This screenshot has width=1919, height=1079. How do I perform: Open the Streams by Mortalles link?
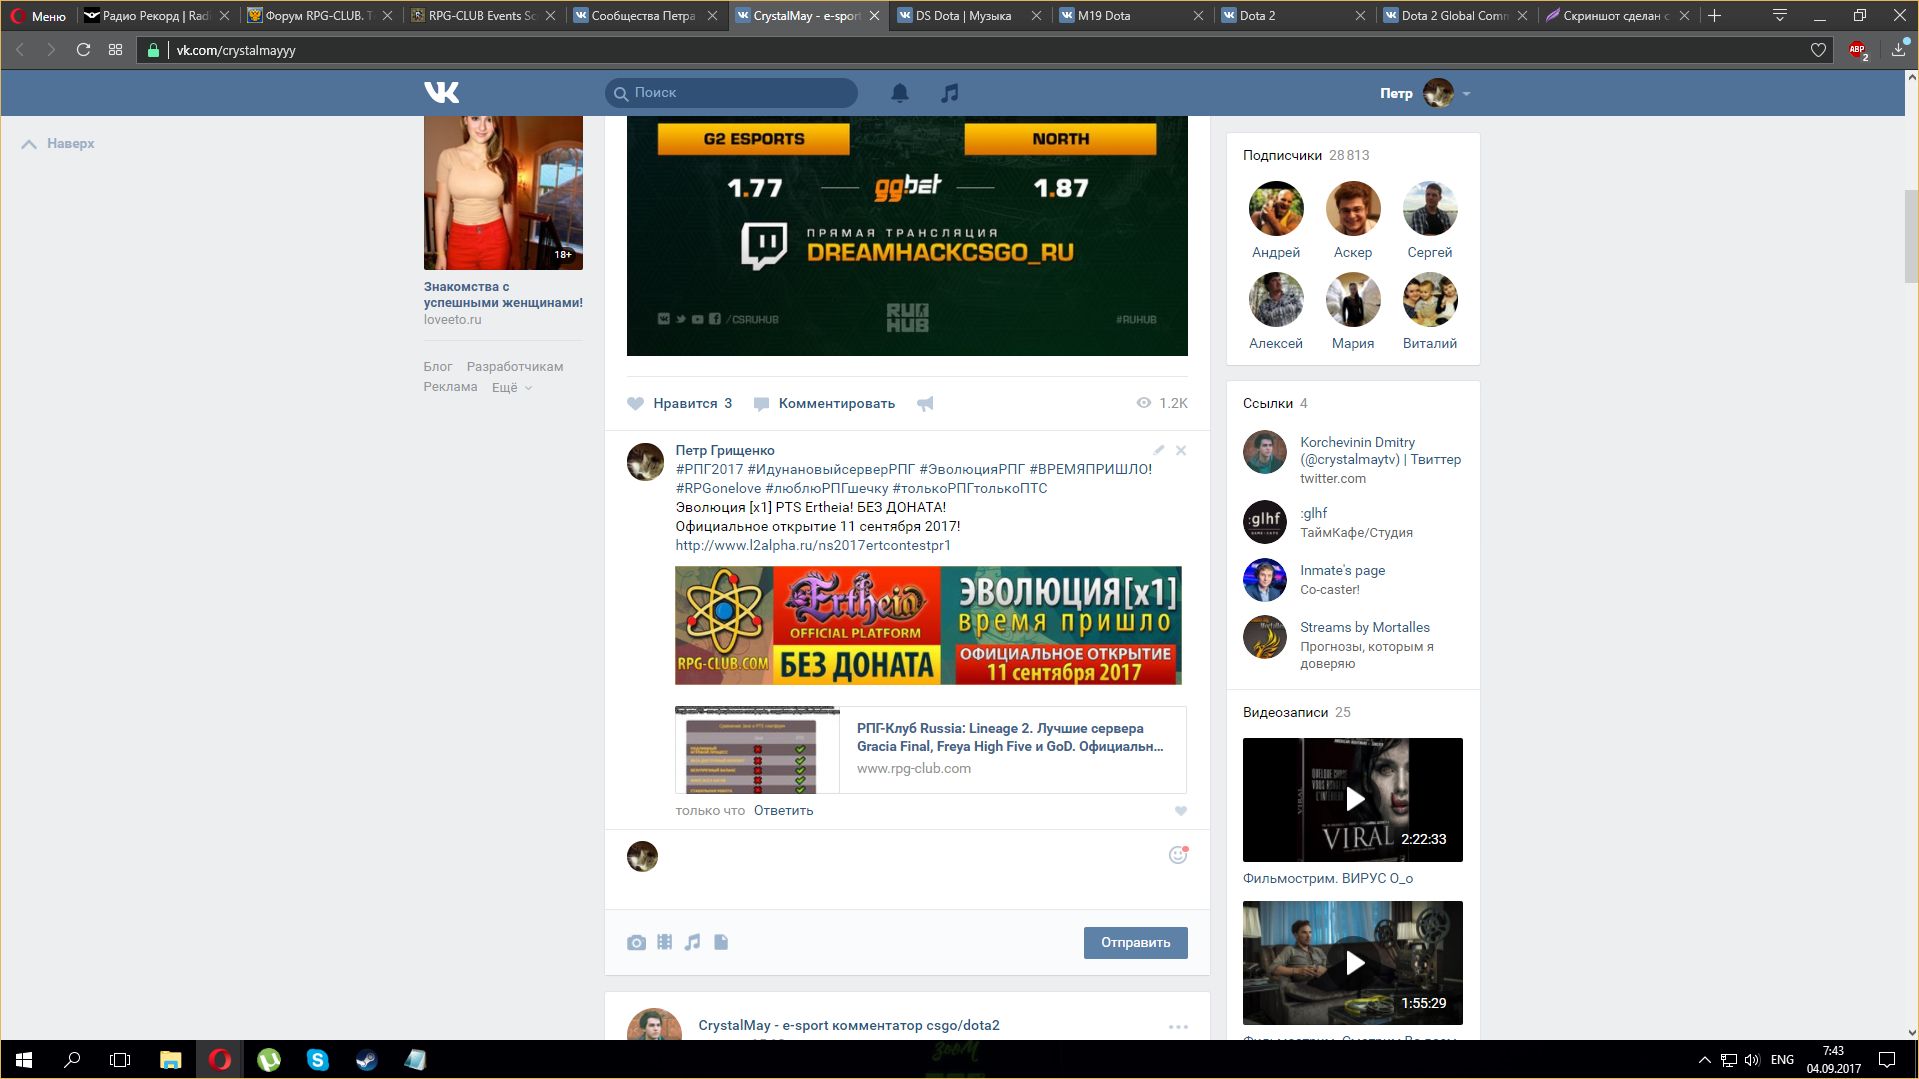point(1364,628)
